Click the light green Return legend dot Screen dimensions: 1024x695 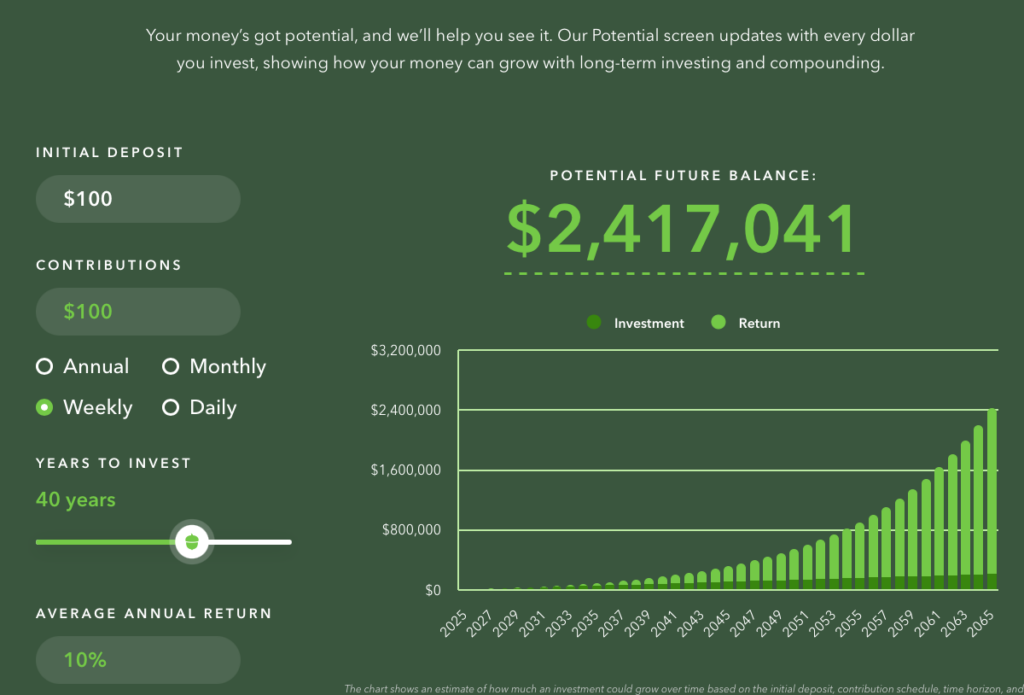click(x=718, y=323)
